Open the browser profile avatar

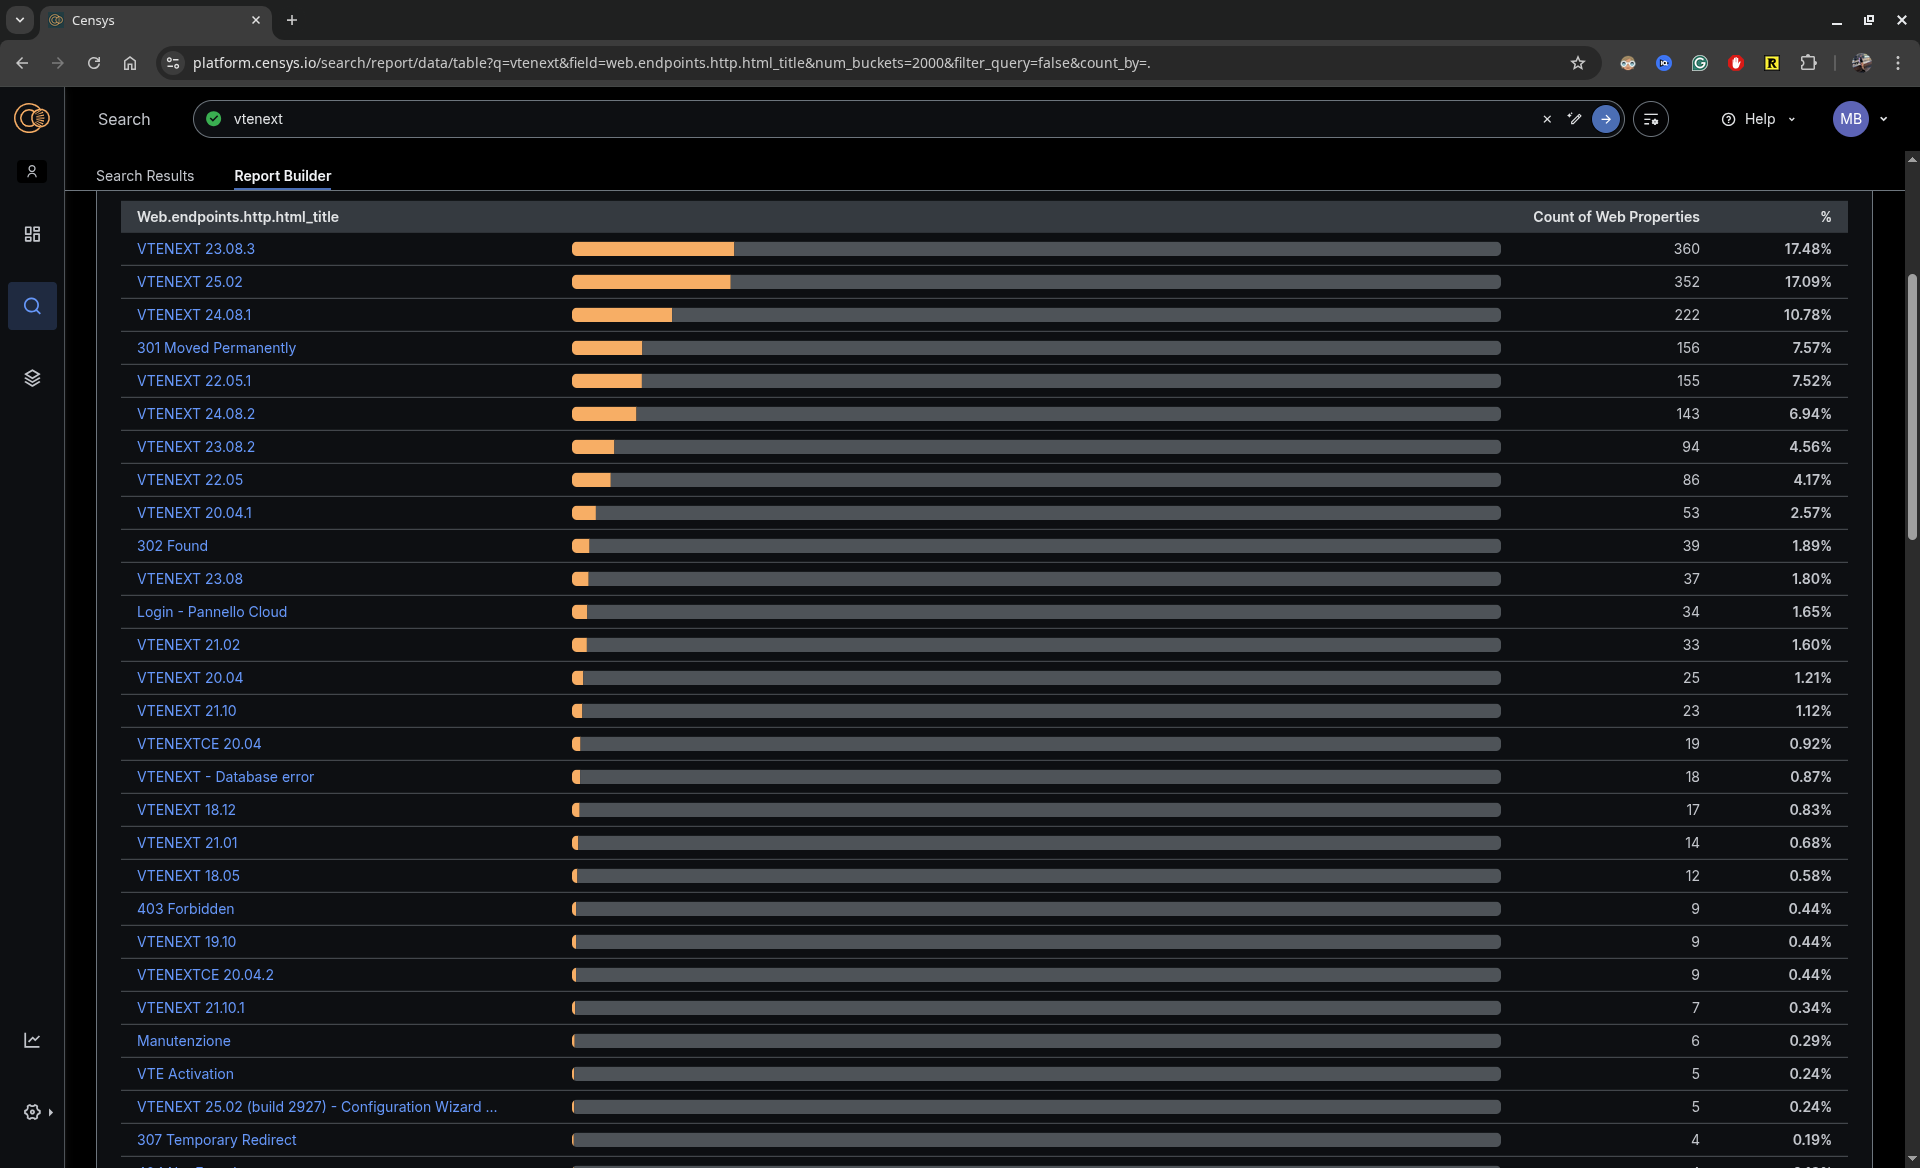coord(1861,63)
